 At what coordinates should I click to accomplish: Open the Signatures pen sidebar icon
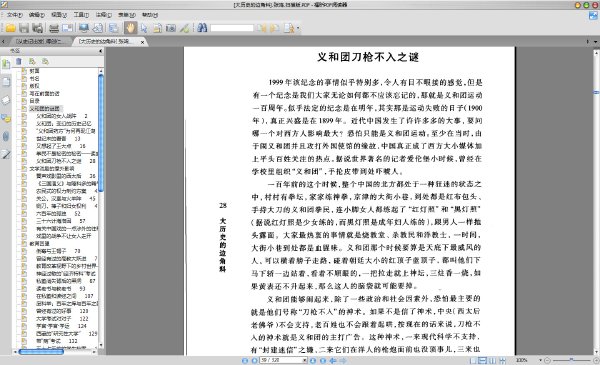tap(6, 154)
